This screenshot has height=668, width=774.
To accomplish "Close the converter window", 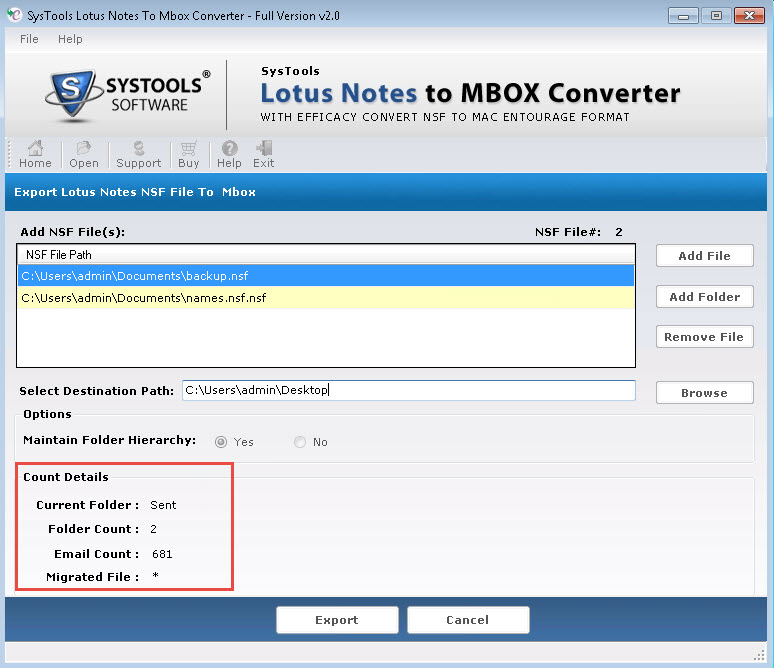I will (x=749, y=16).
